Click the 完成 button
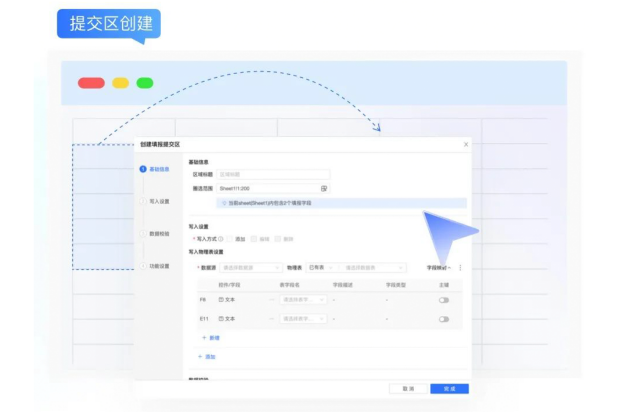Image resolution: width=627 pixels, height=412 pixels. click(449, 388)
